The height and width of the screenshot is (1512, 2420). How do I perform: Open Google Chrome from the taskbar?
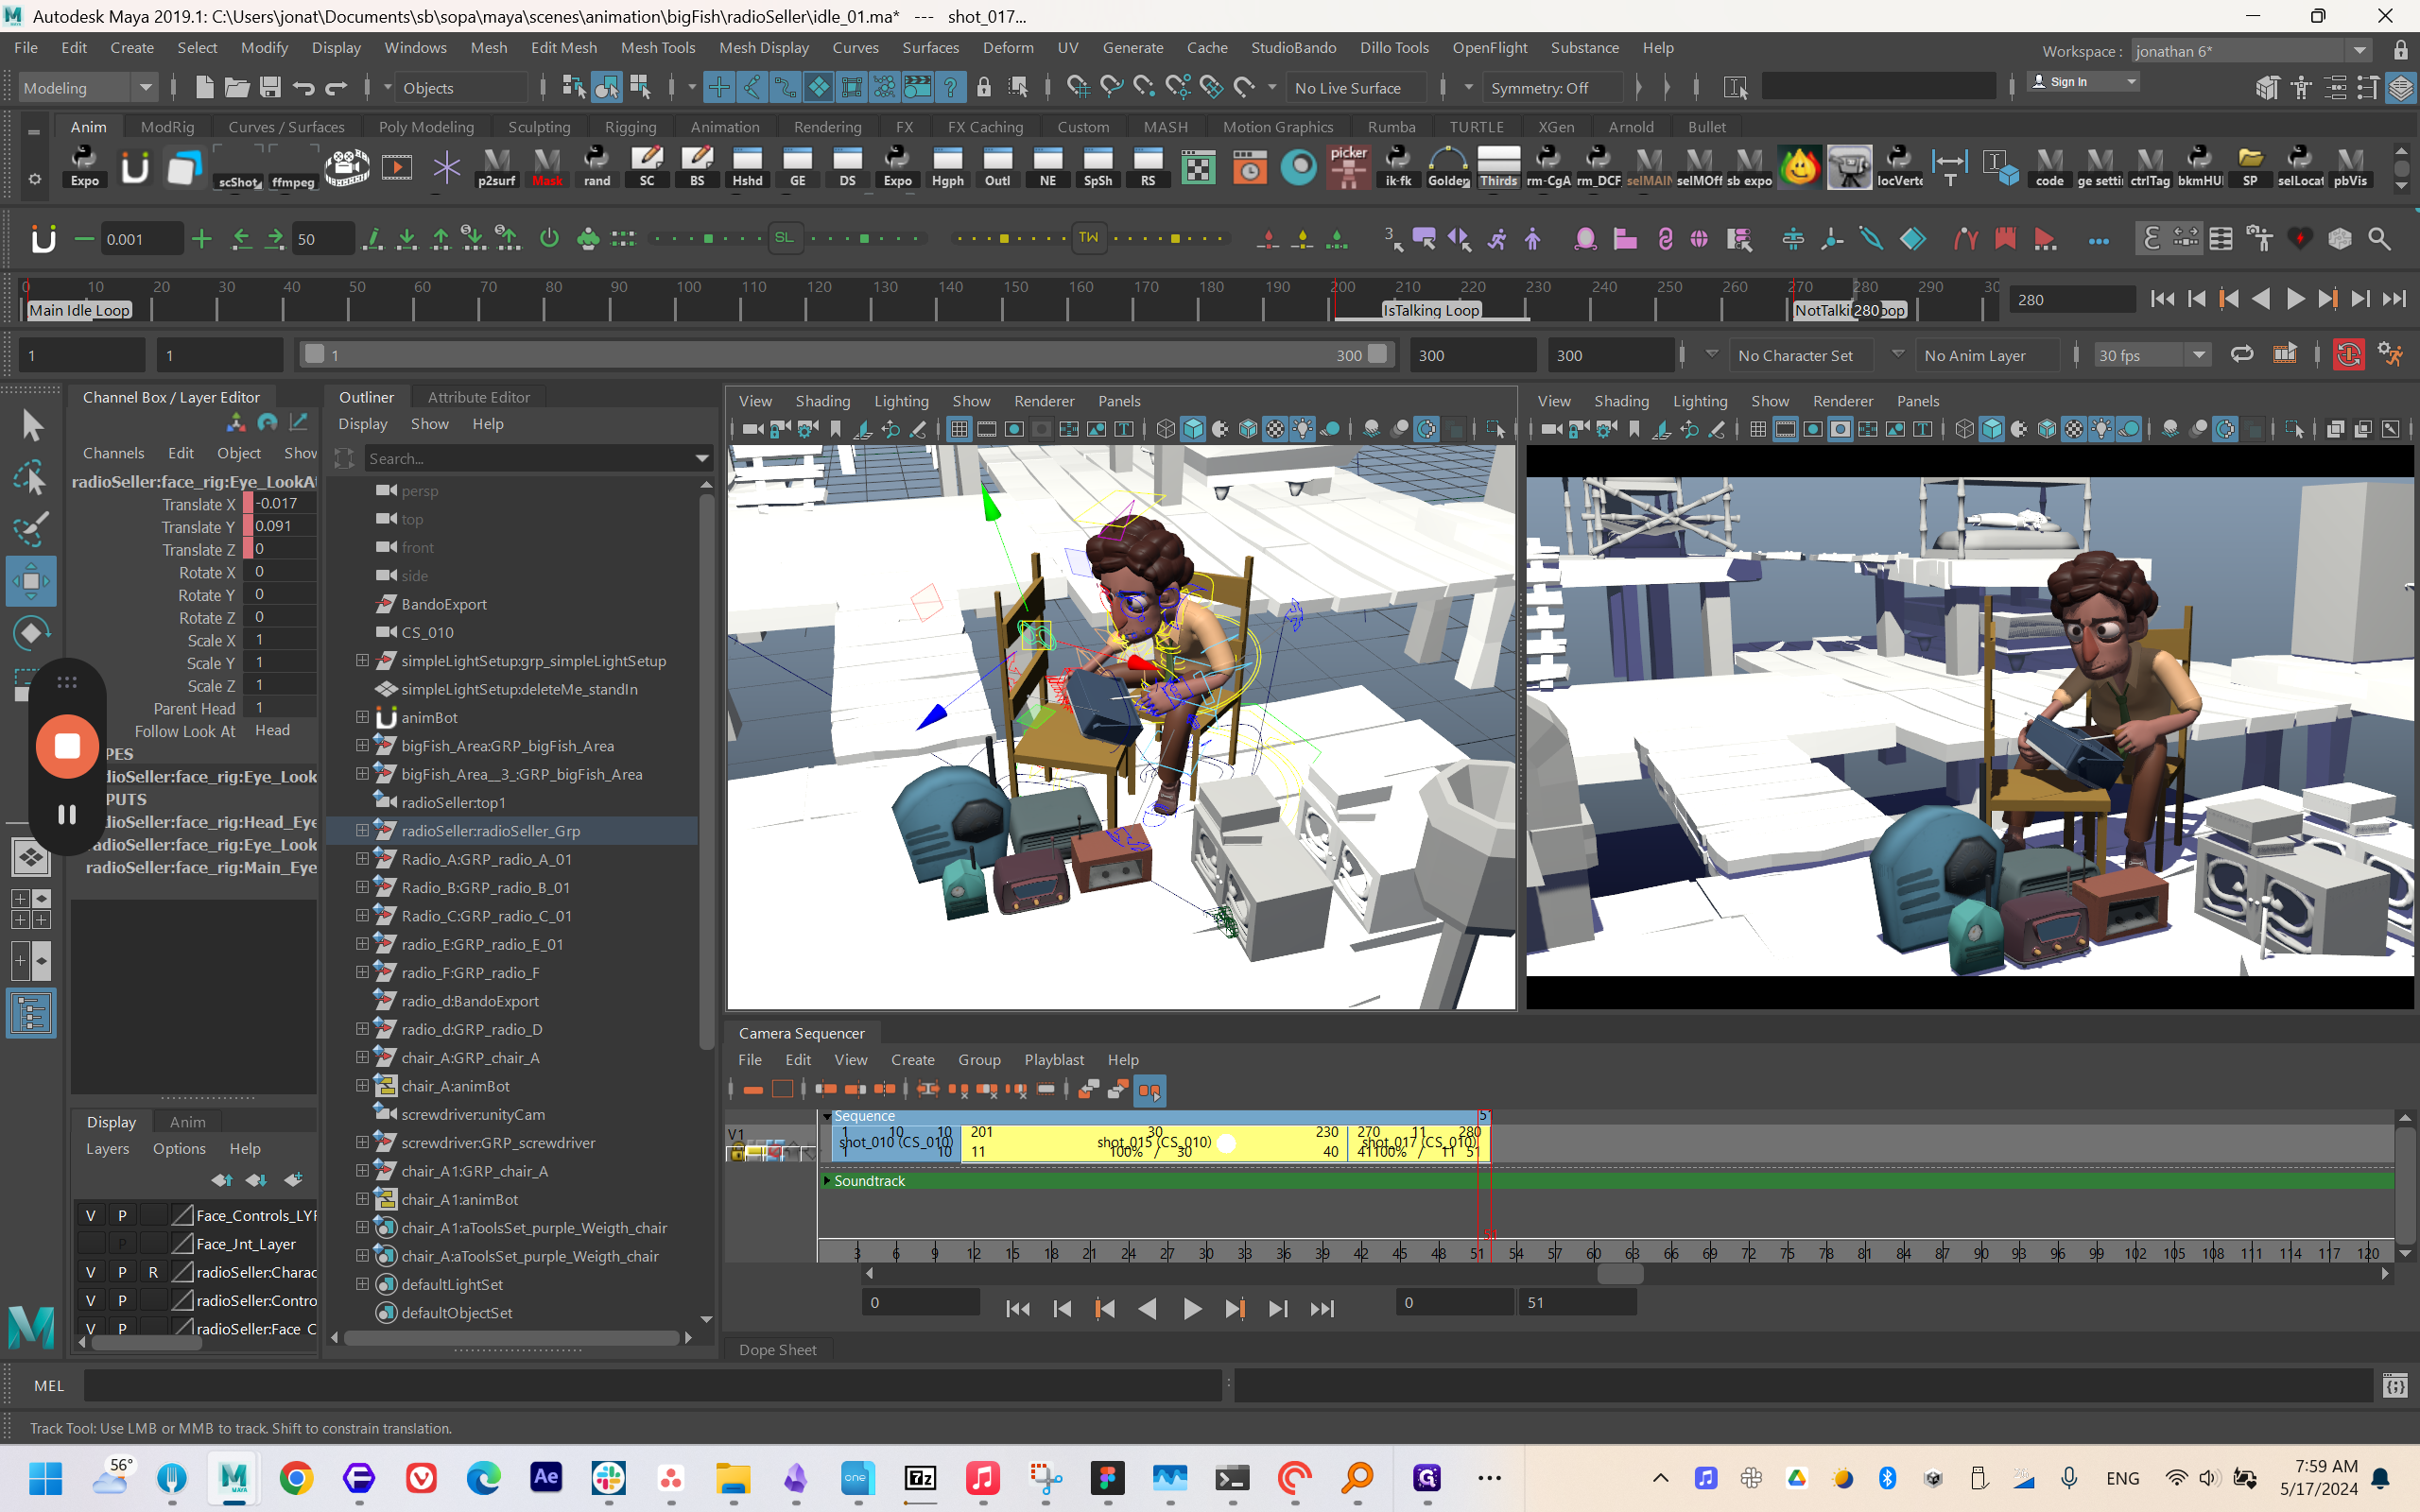pos(296,1478)
